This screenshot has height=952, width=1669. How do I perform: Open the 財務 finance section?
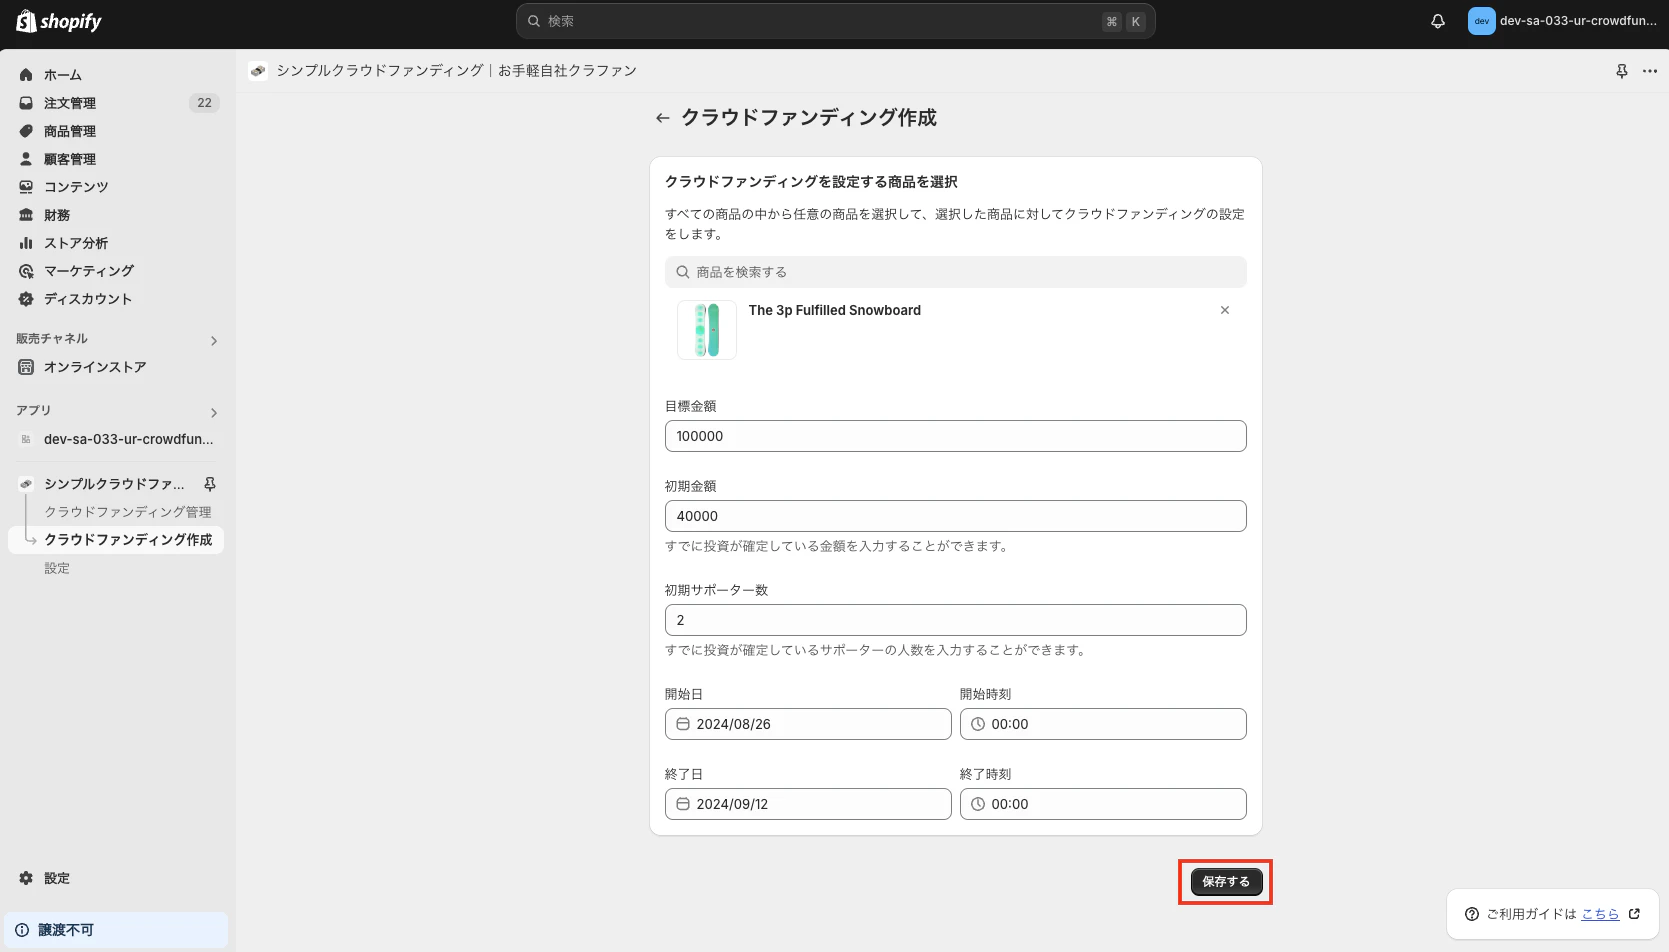[25, 214]
